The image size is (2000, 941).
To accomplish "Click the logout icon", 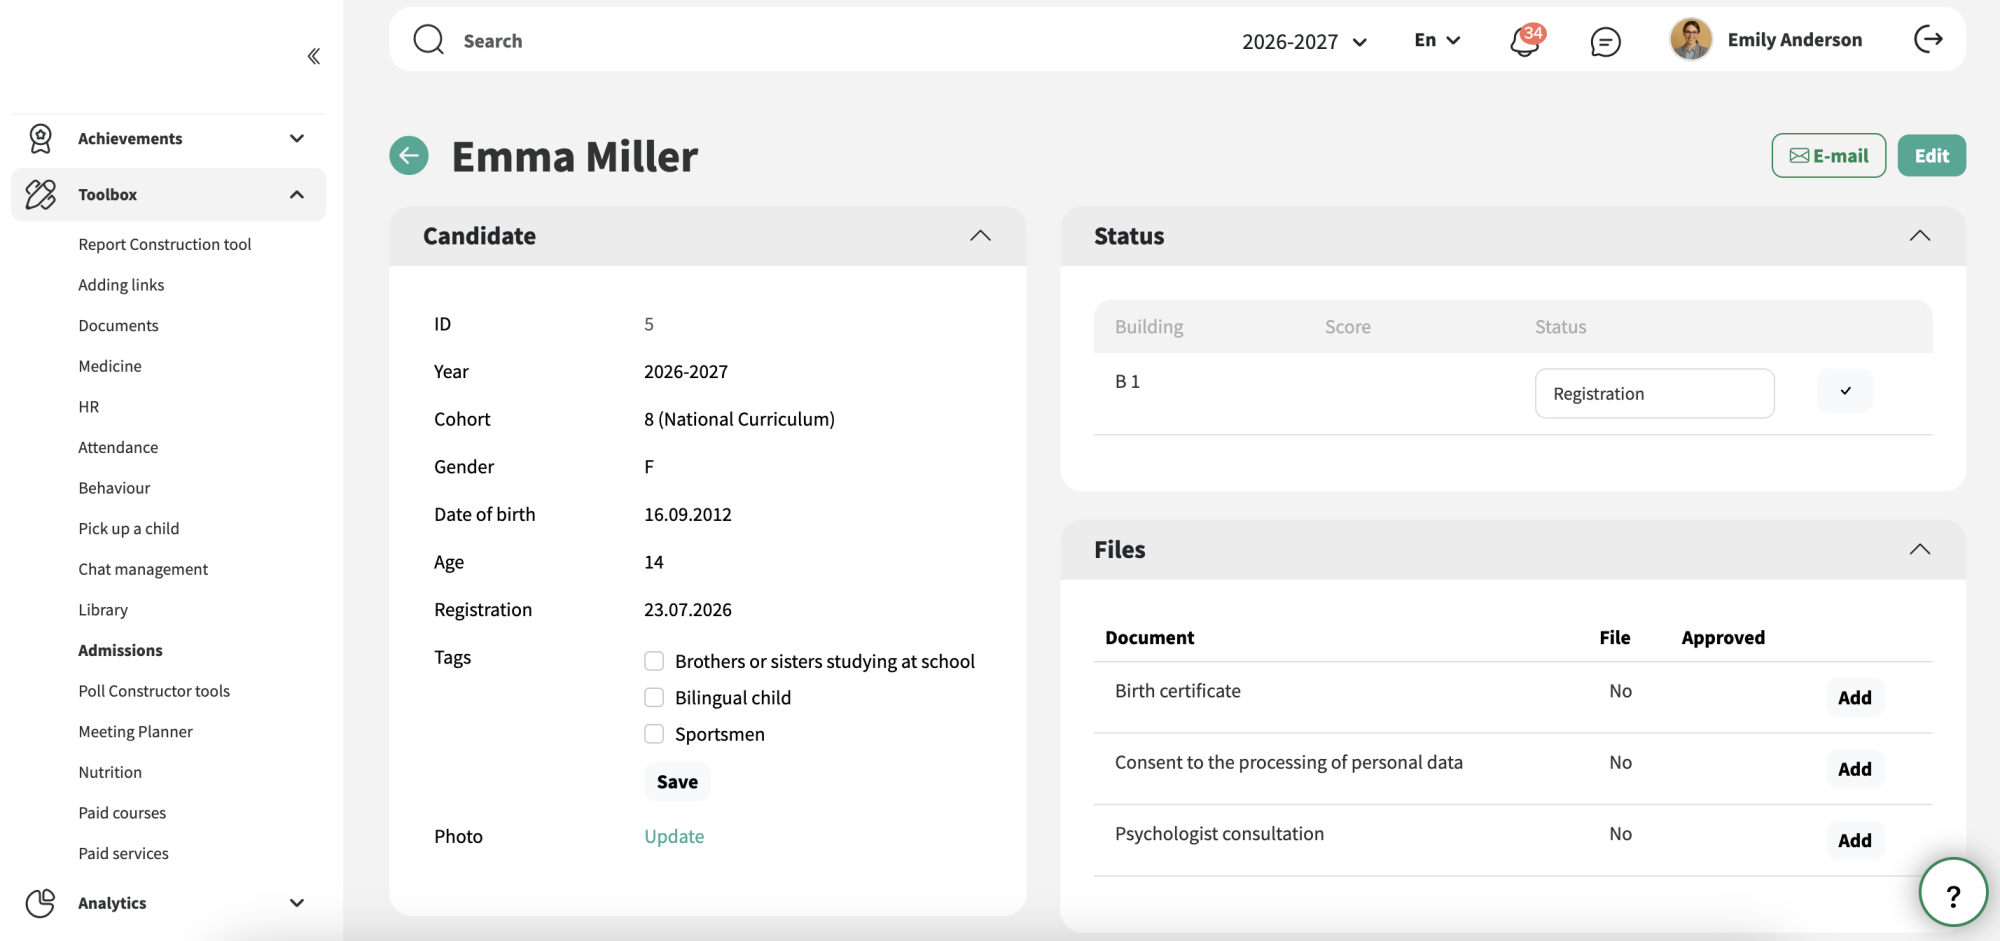I will point(1928,39).
